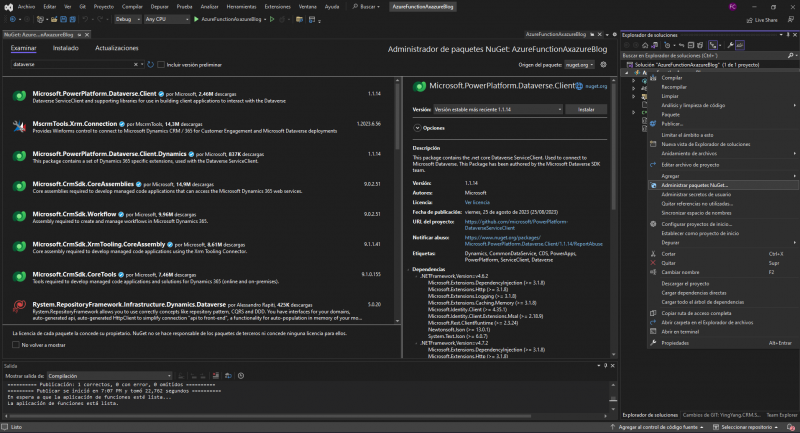
Task: Enable Incluir versión preliminar checkbox
Action: [x=161, y=65]
